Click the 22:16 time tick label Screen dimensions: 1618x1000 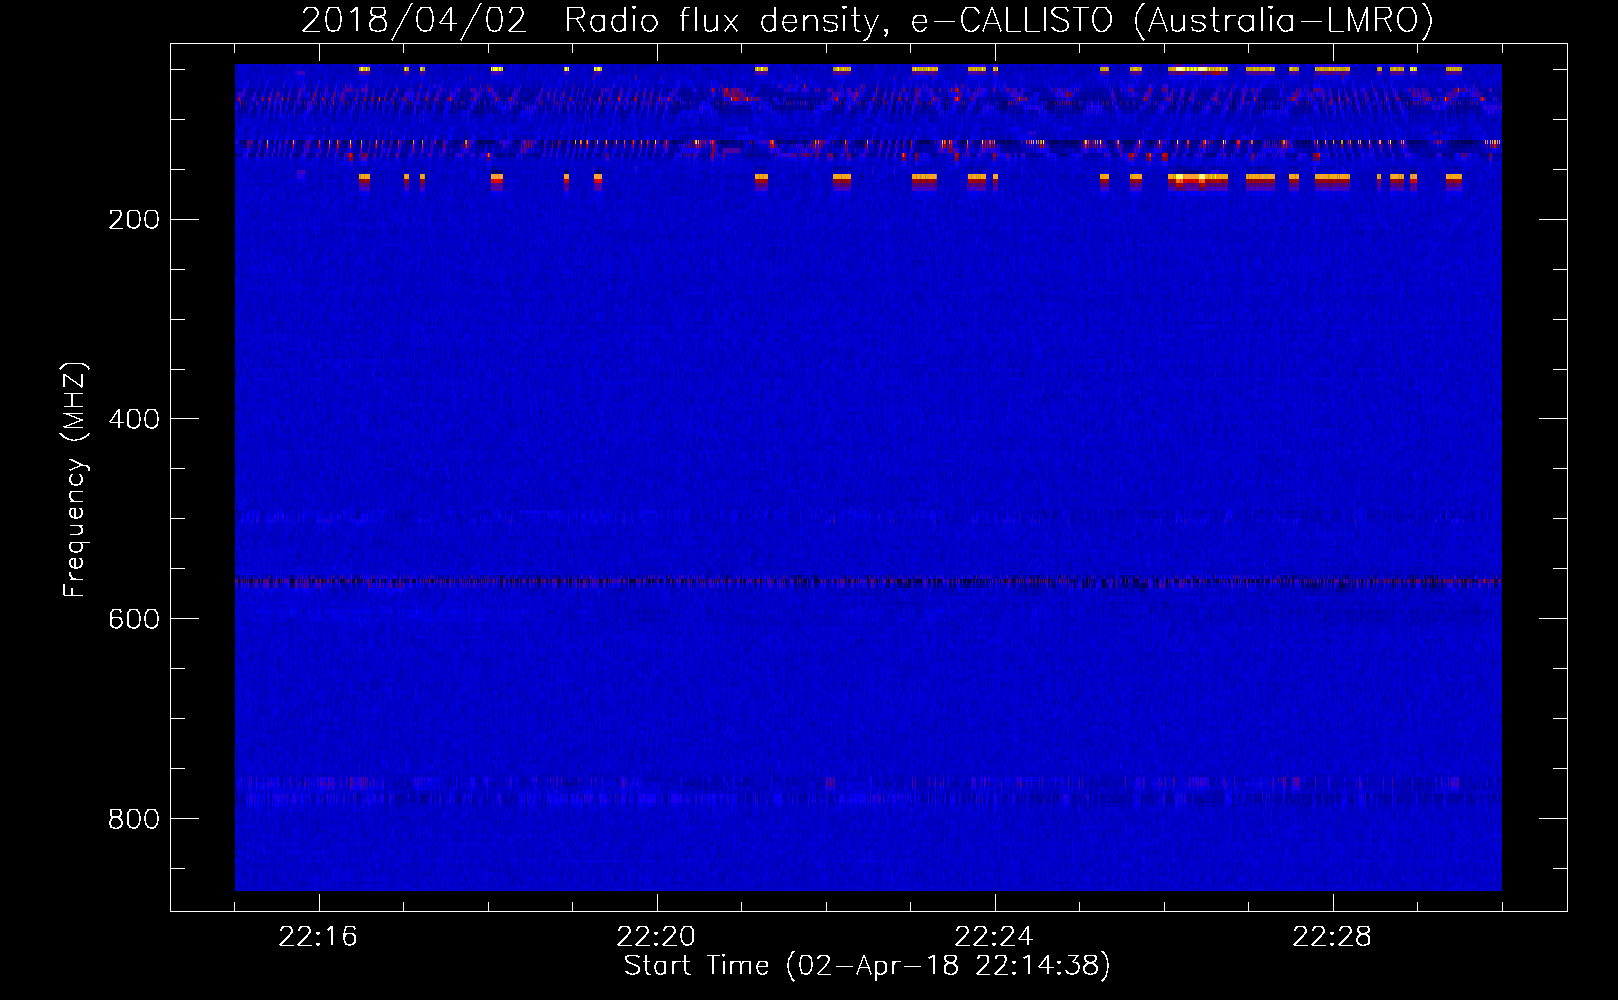click(x=318, y=937)
